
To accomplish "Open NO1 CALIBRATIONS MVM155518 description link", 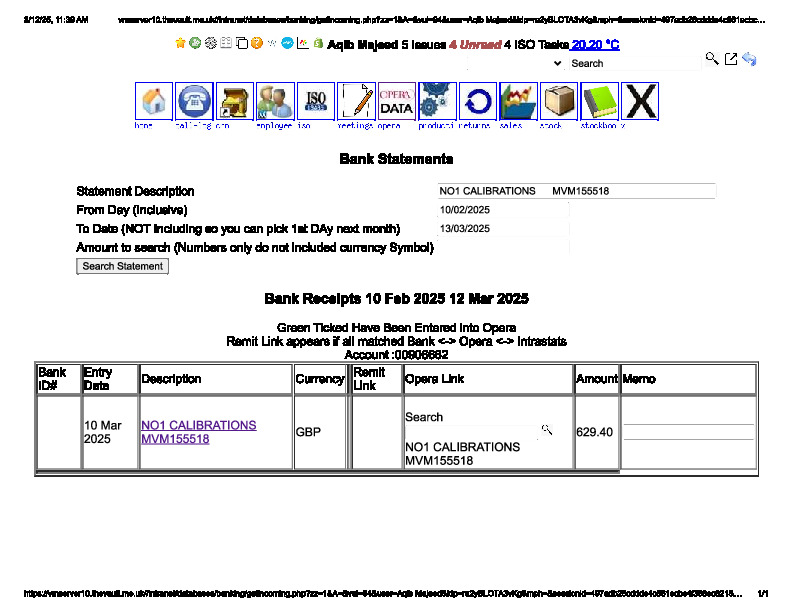I will [x=198, y=432].
